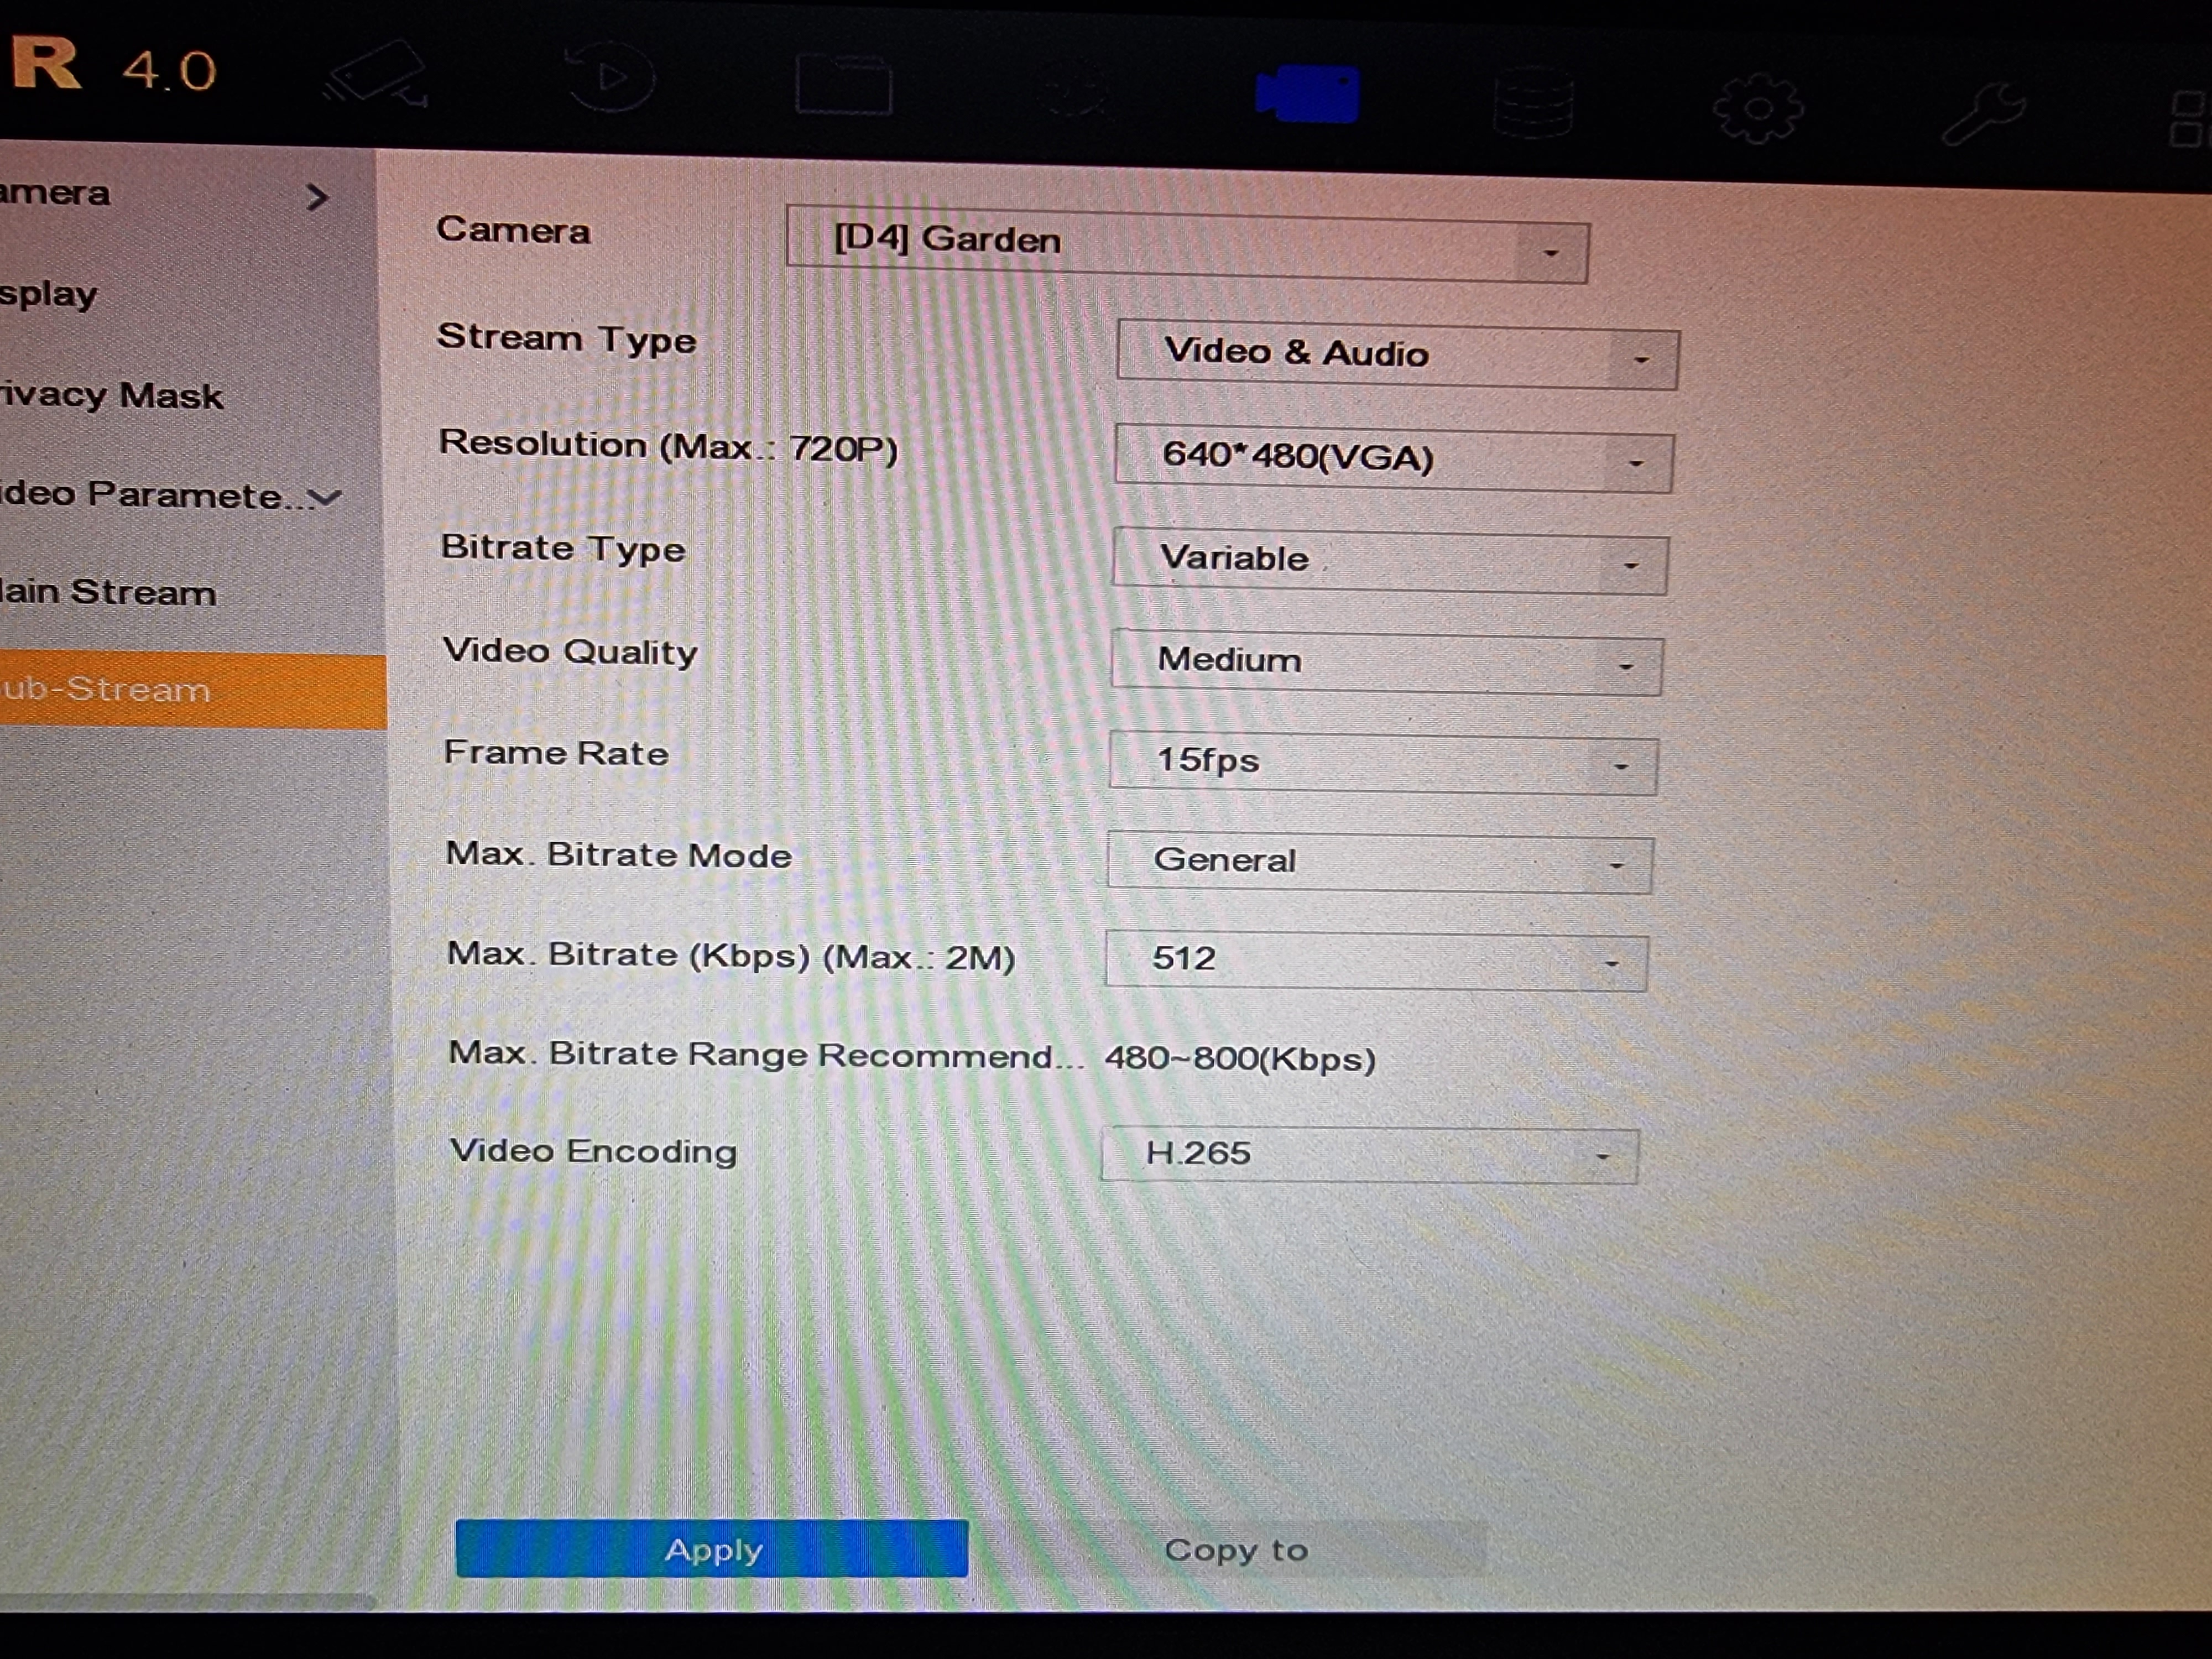This screenshot has height=1659, width=2212.
Task: Click the Apply button
Action: click(x=711, y=1549)
